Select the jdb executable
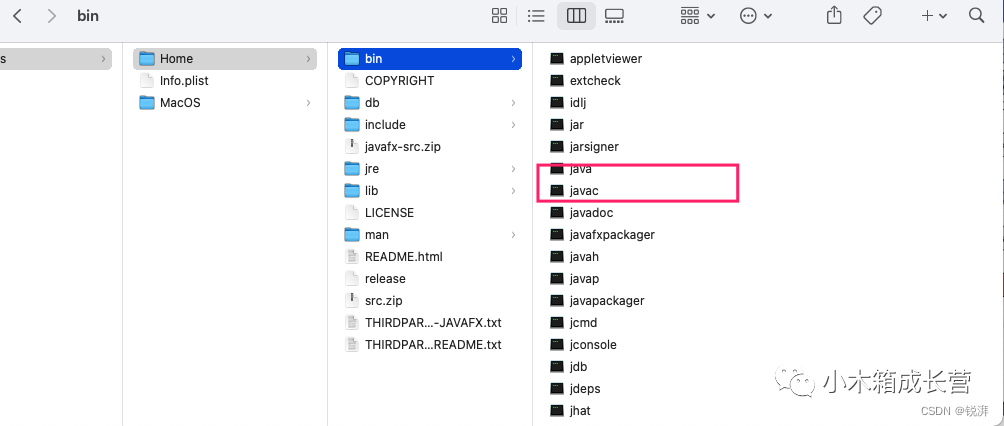Image resolution: width=1004 pixels, height=426 pixels. click(x=569, y=367)
